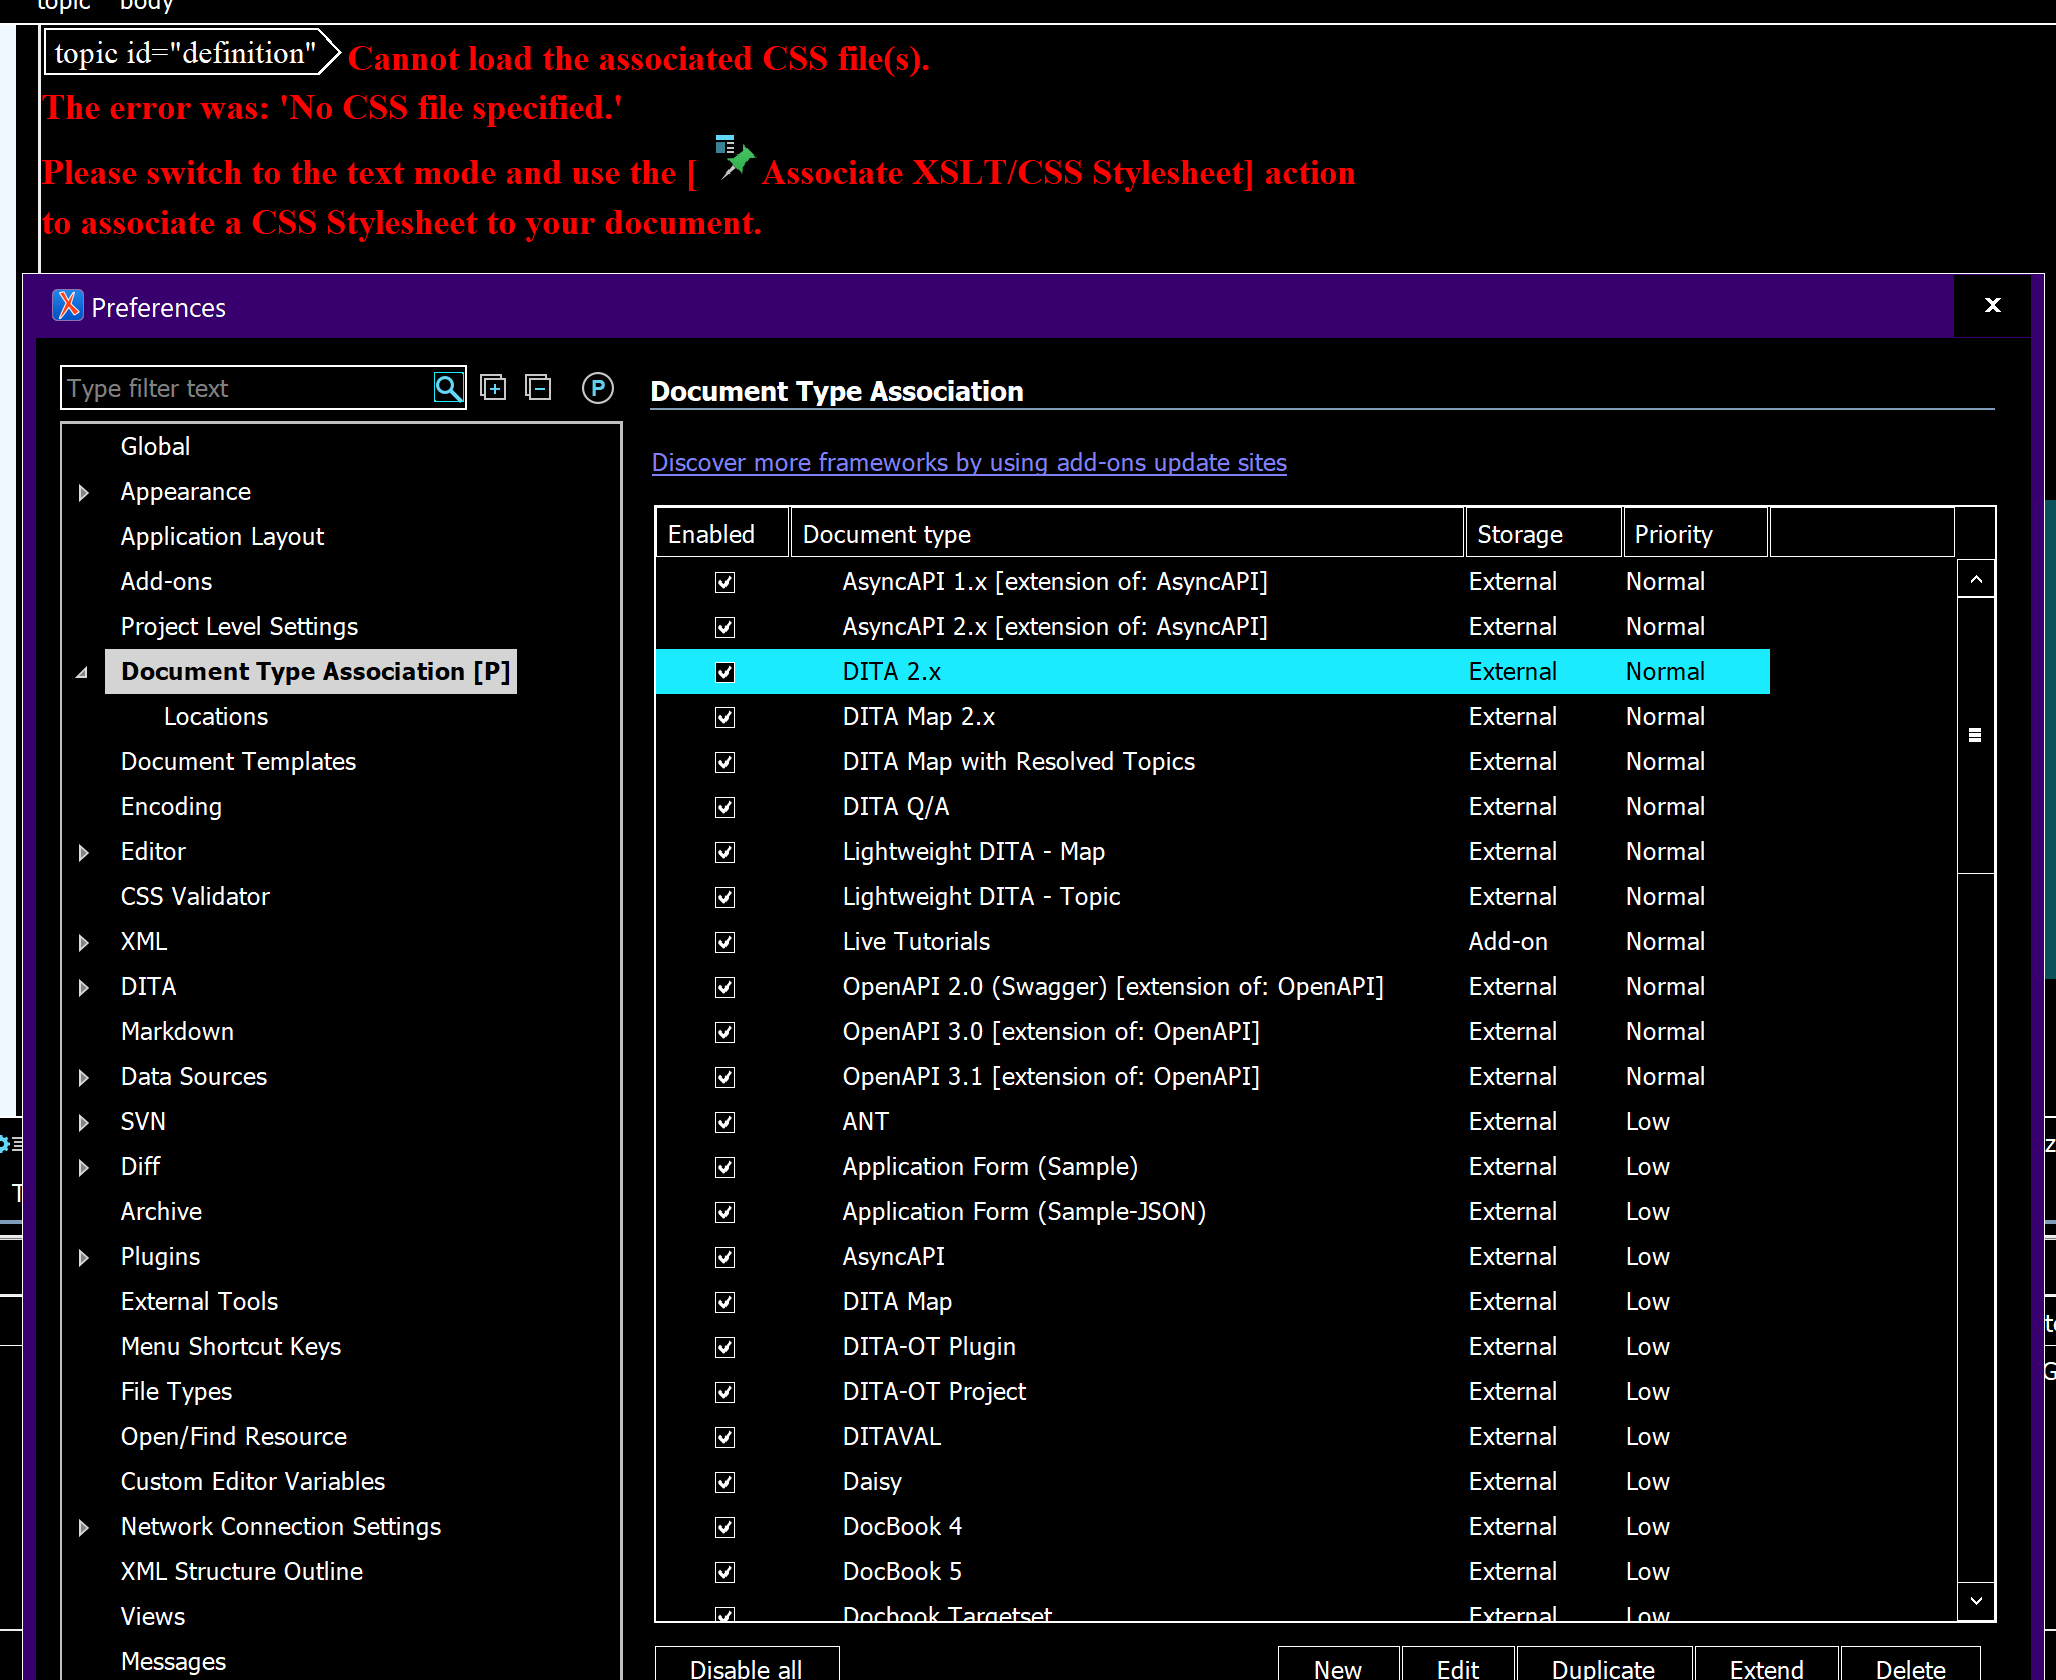Select the Locations sub-page
Screen dimensions: 2056x1680
click(216, 717)
